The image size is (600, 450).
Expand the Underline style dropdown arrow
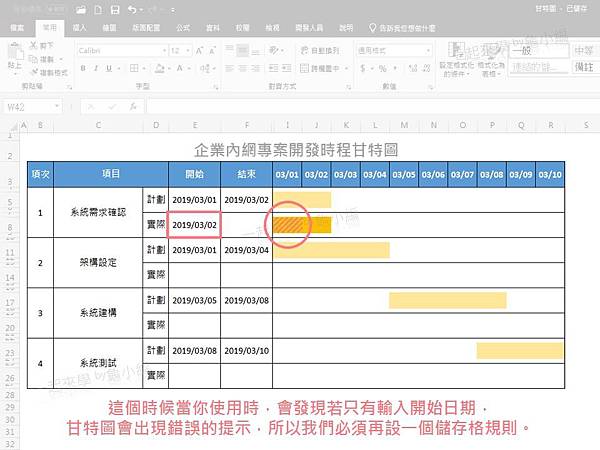pyautogui.click(x=119, y=69)
